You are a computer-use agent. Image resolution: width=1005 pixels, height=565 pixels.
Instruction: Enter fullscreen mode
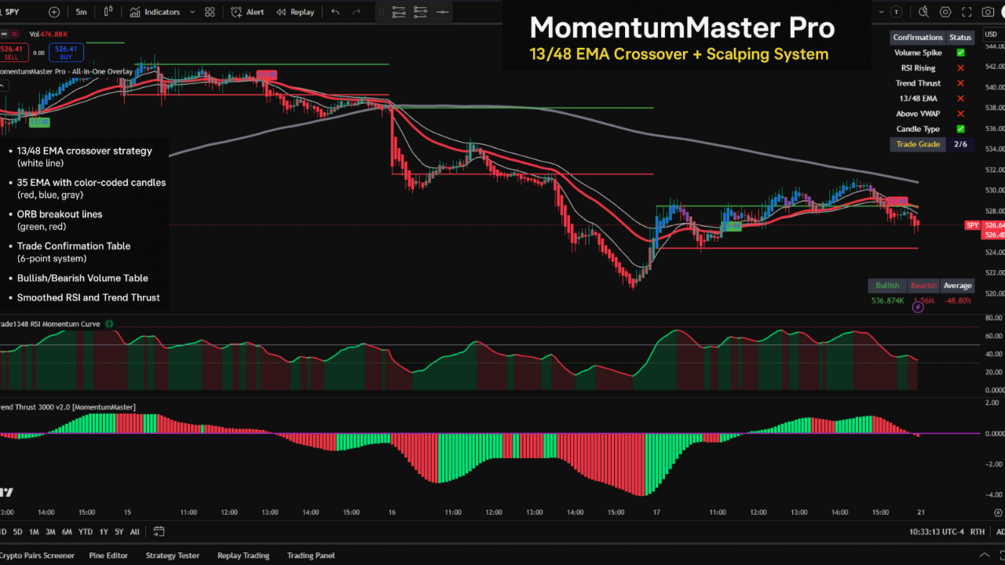967,12
